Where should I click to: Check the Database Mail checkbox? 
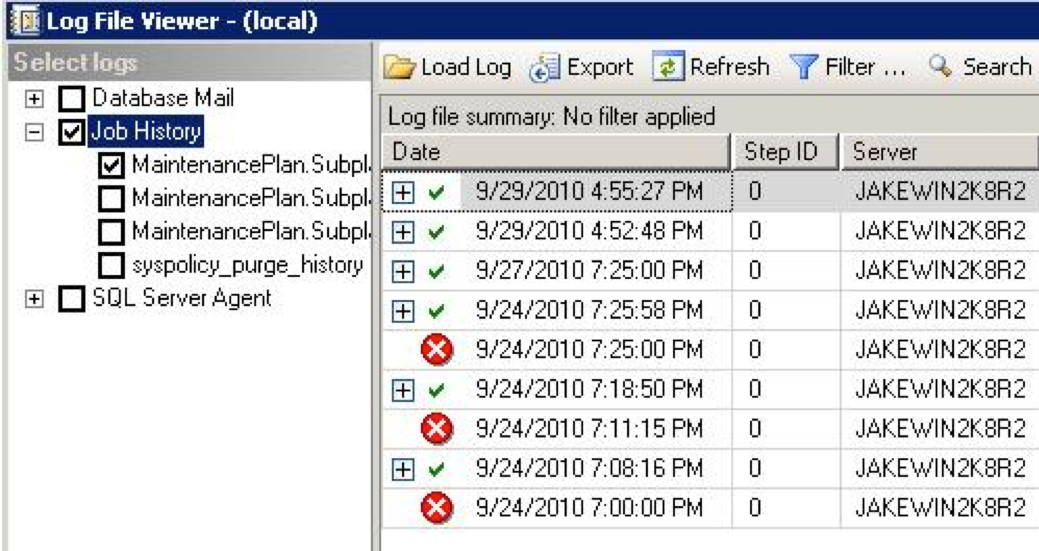71,100
